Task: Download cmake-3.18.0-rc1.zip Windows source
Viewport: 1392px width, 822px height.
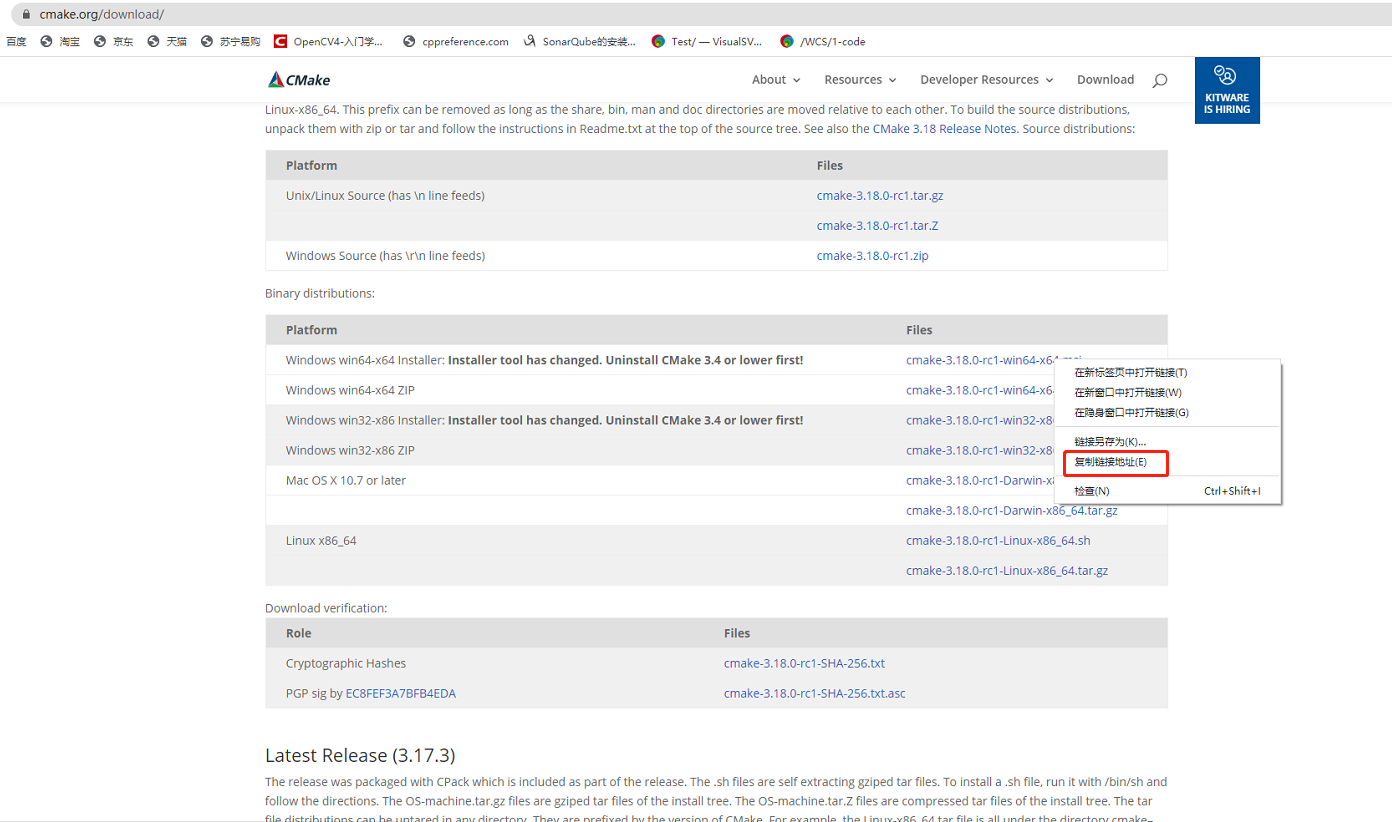Action: (872, 256)
